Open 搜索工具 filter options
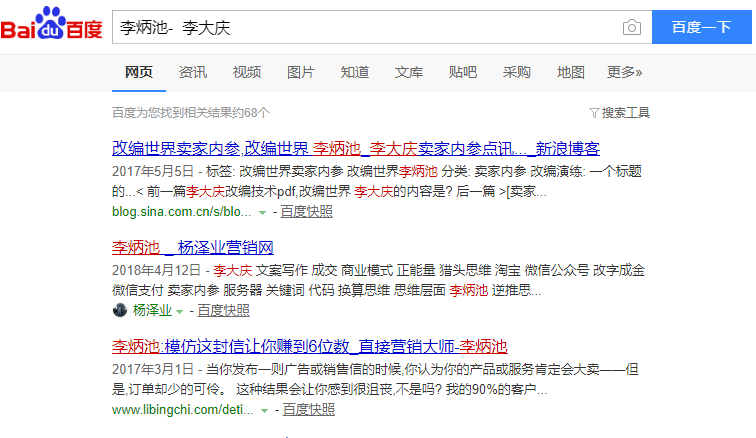Viewport: 756px width, 438px height. [625, 113]
